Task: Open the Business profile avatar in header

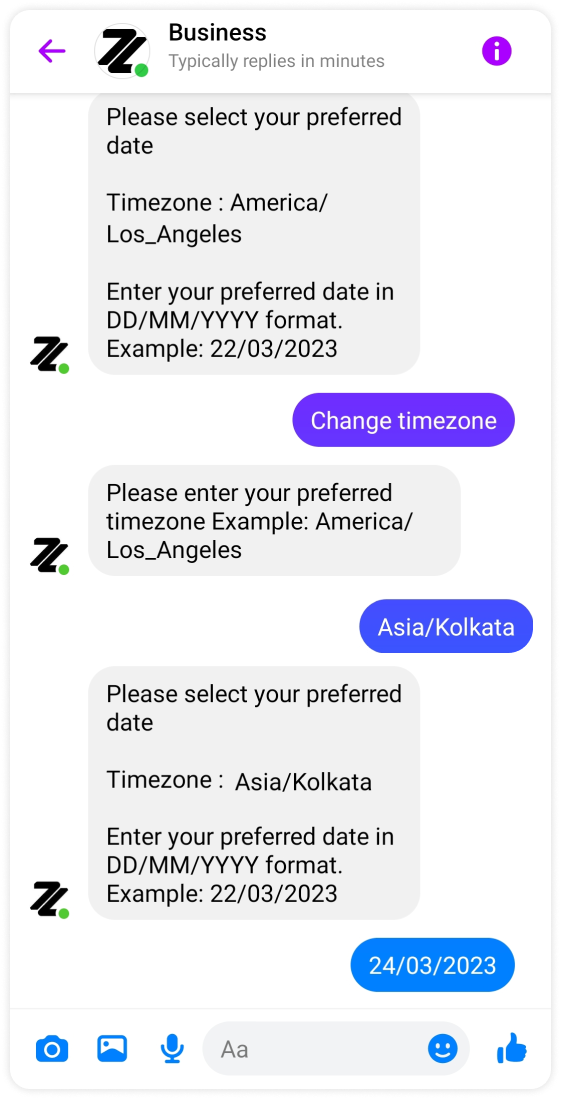Action: tap(122, 51)
